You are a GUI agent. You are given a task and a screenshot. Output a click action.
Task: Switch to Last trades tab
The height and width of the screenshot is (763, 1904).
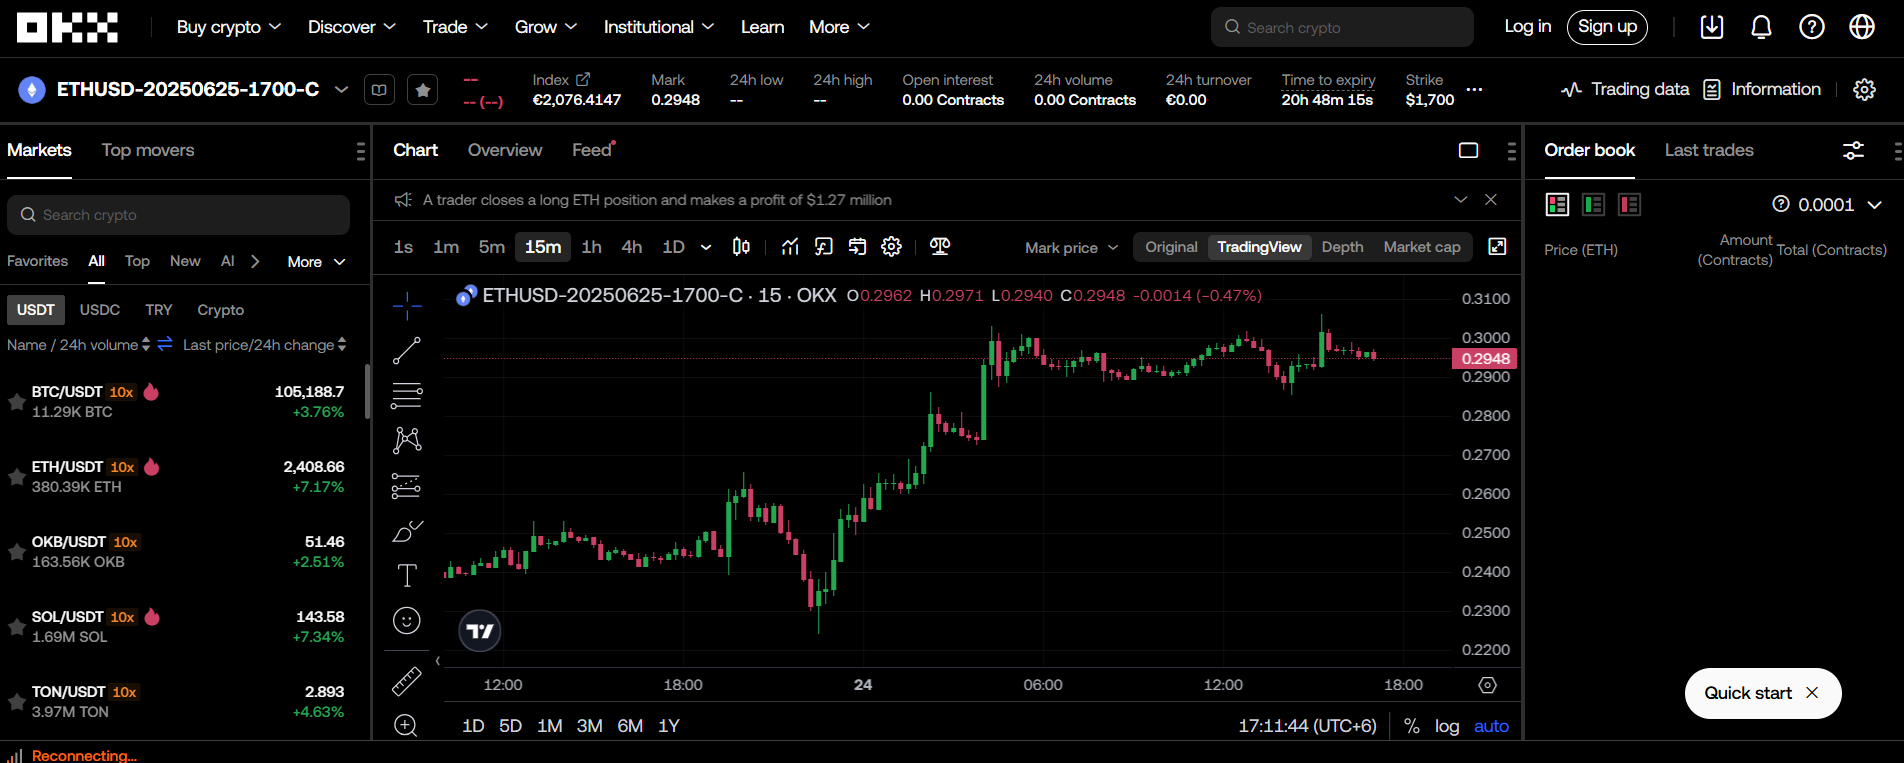[1709, 150]
